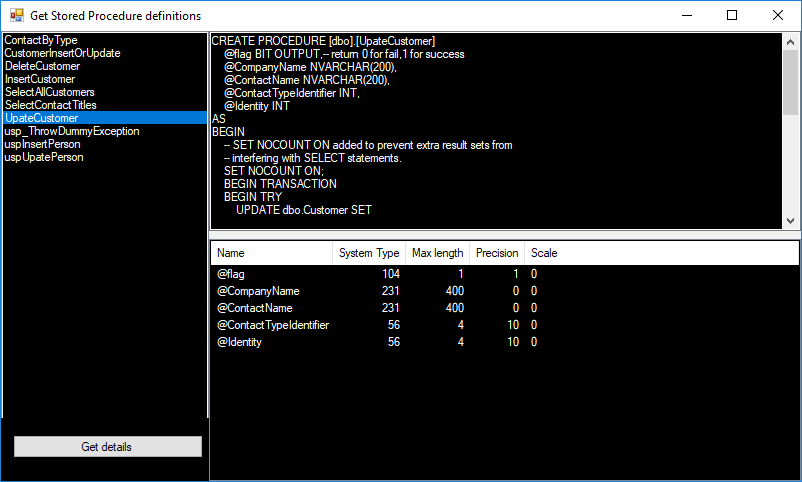
Task: Click the BEGIN TRY line
Action: point(253,197)
